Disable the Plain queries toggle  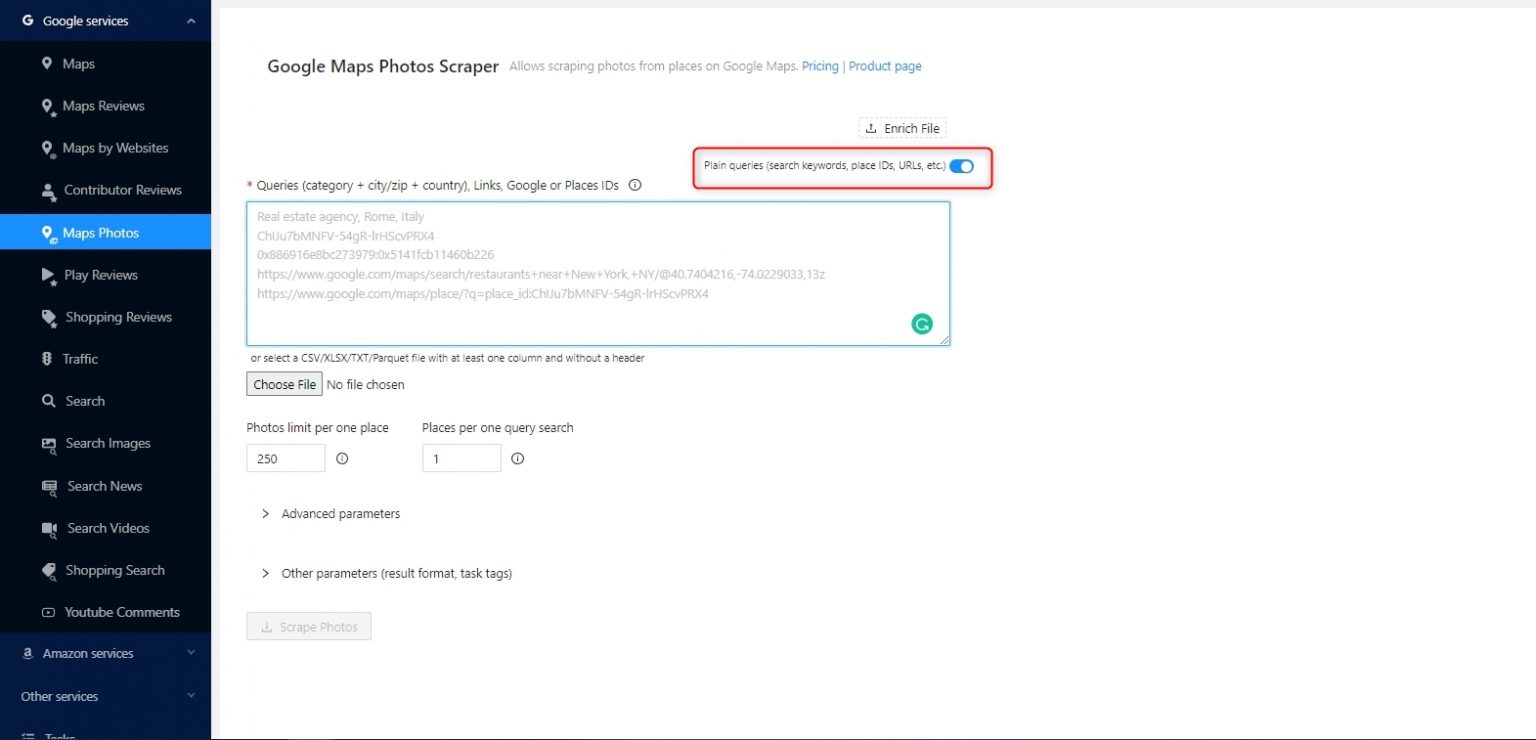[961, 166]
